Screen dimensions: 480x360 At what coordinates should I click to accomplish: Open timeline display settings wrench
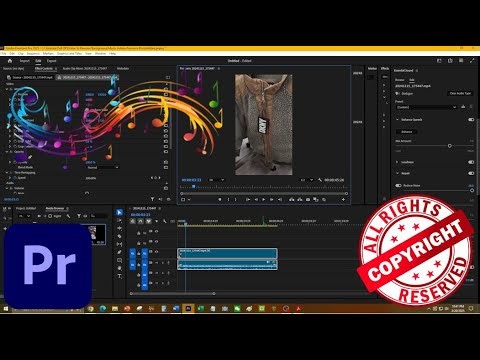tap(165, 221)
